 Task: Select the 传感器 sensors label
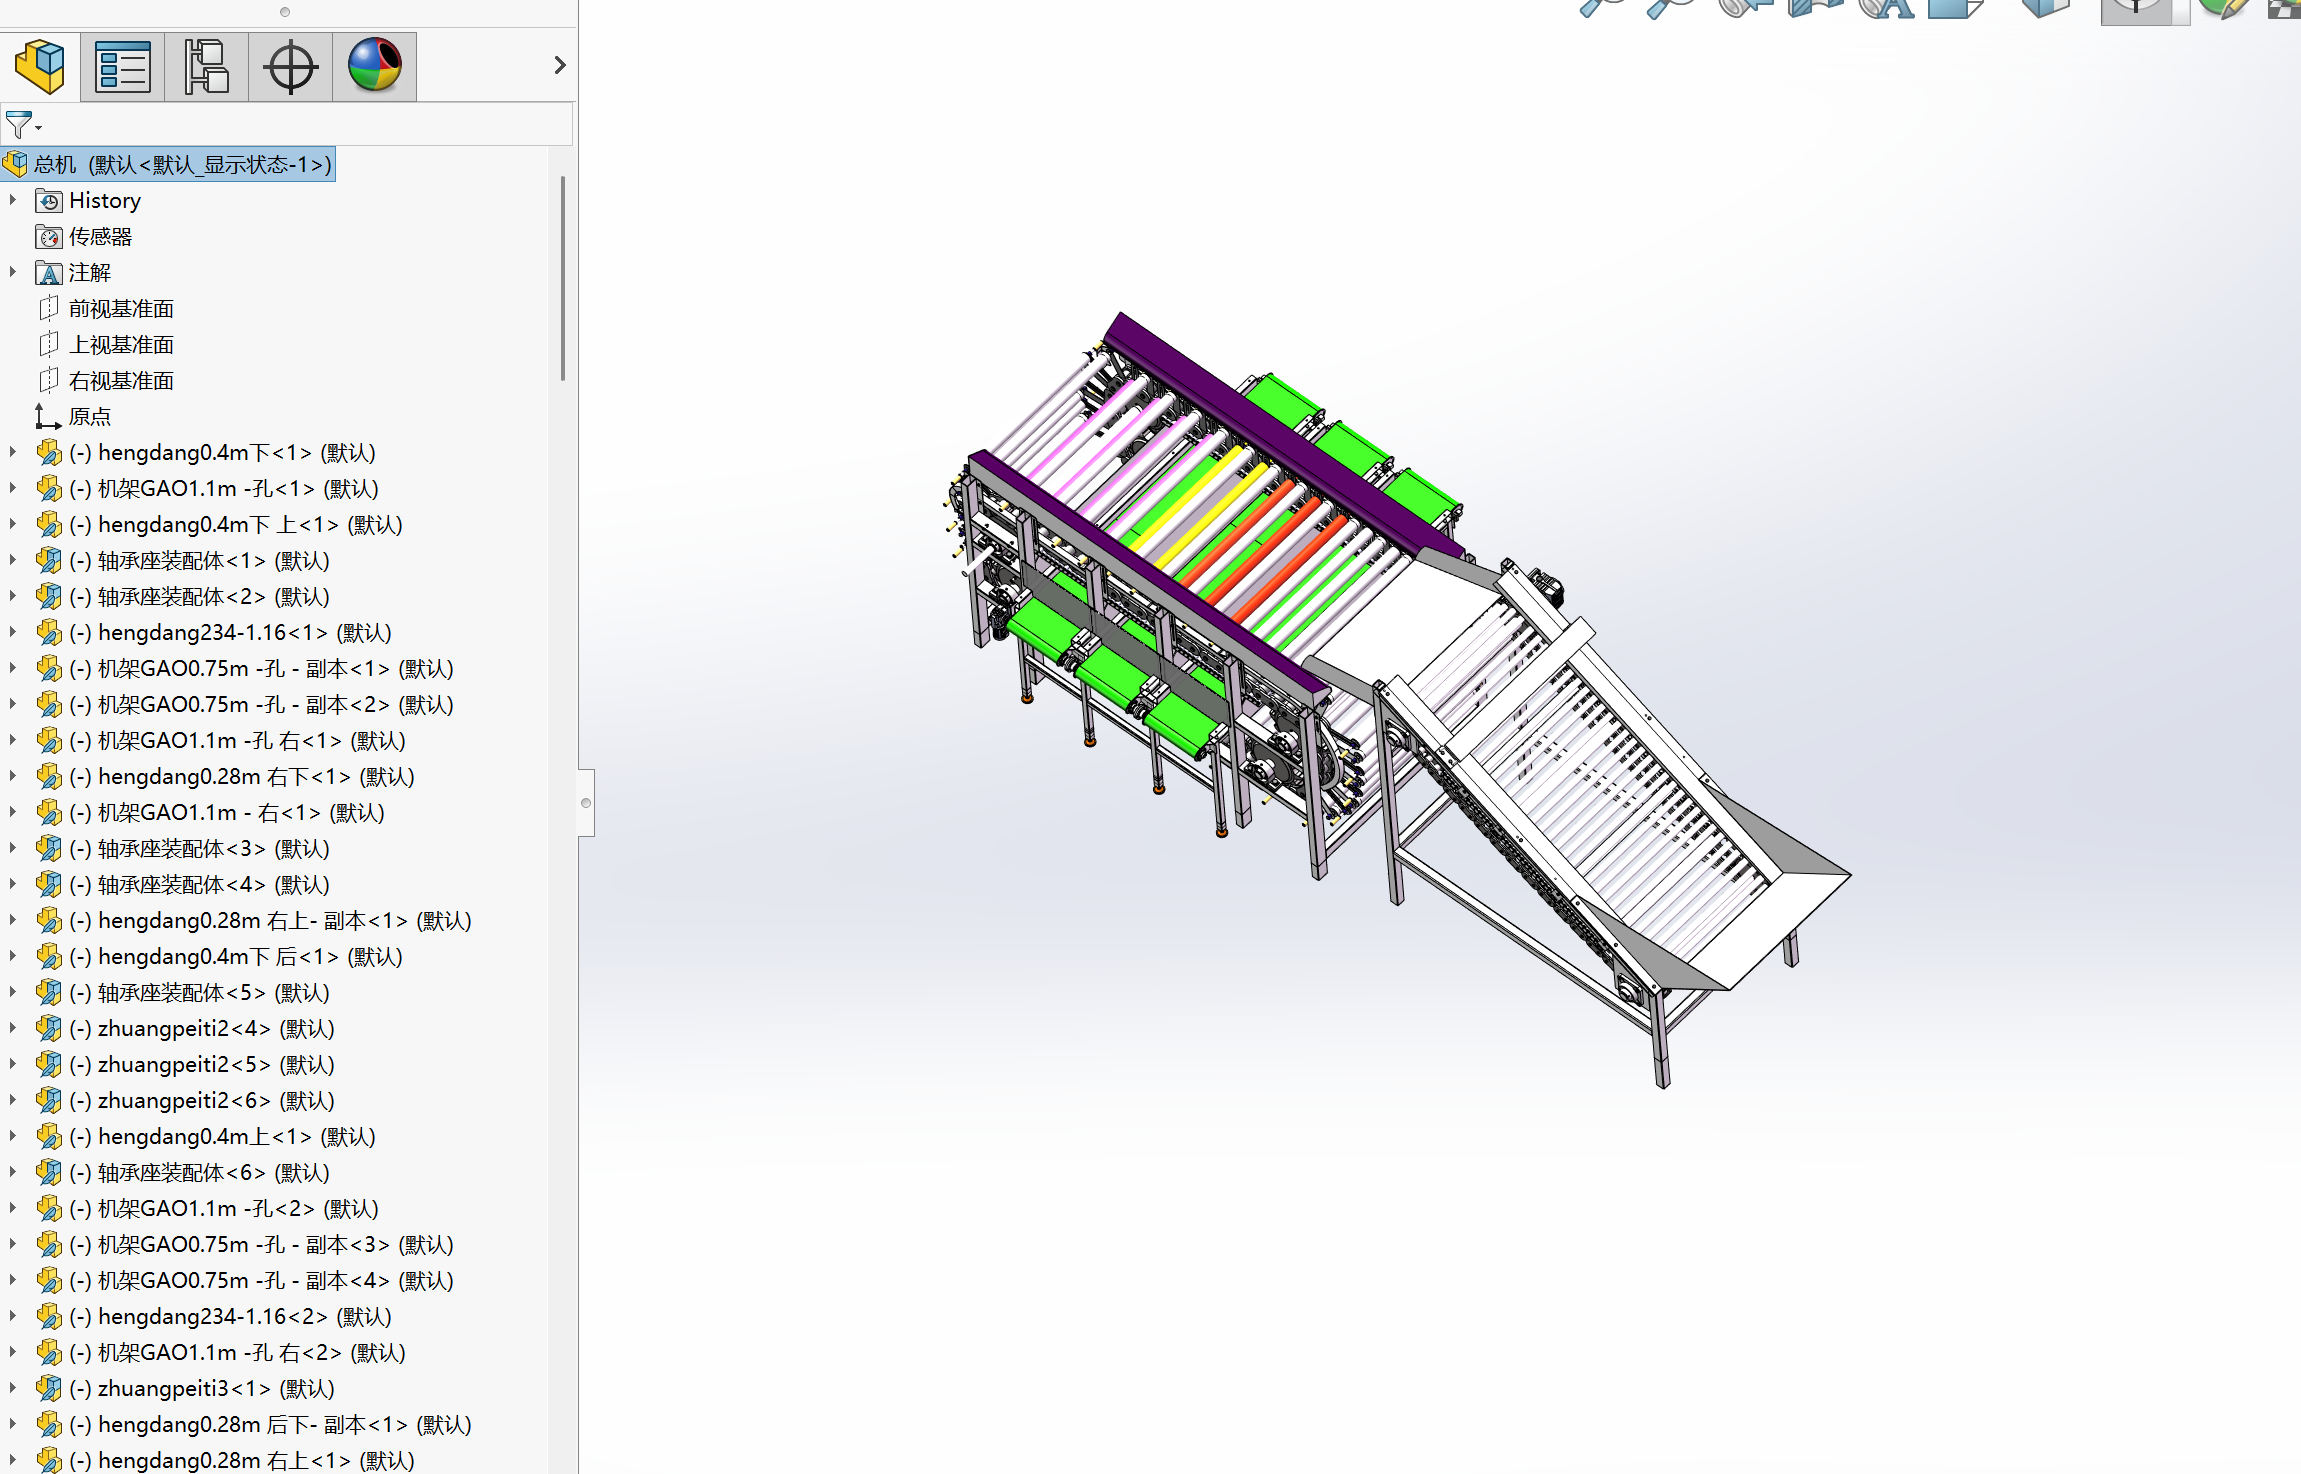[x=100, y=237]
